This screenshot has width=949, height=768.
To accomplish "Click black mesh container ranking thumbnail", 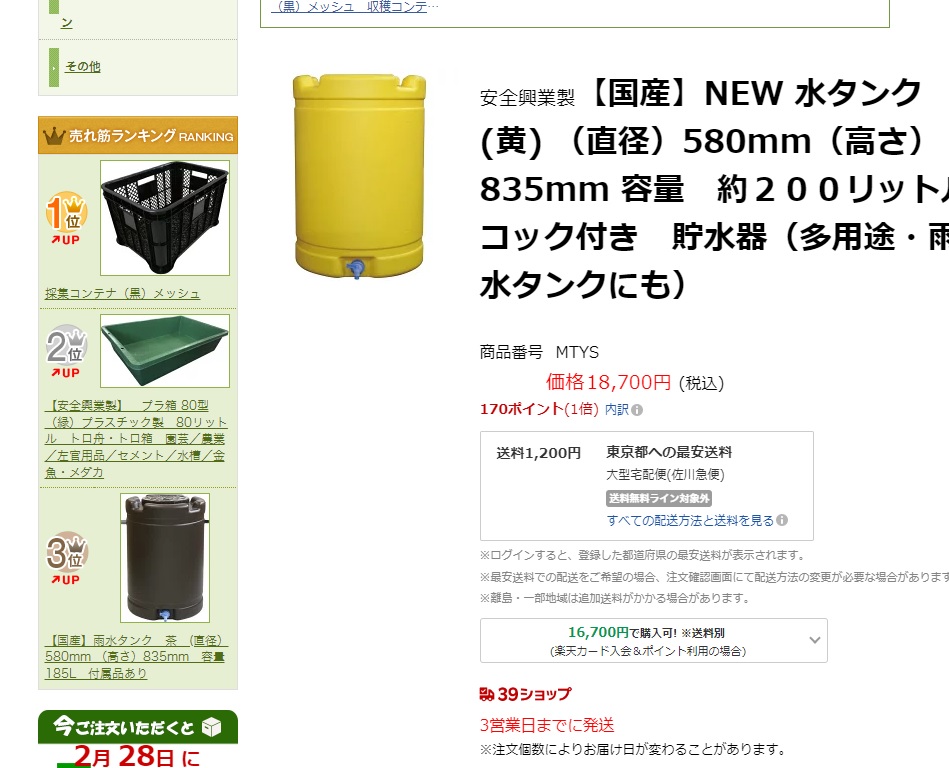I will (x=165, y=218).
